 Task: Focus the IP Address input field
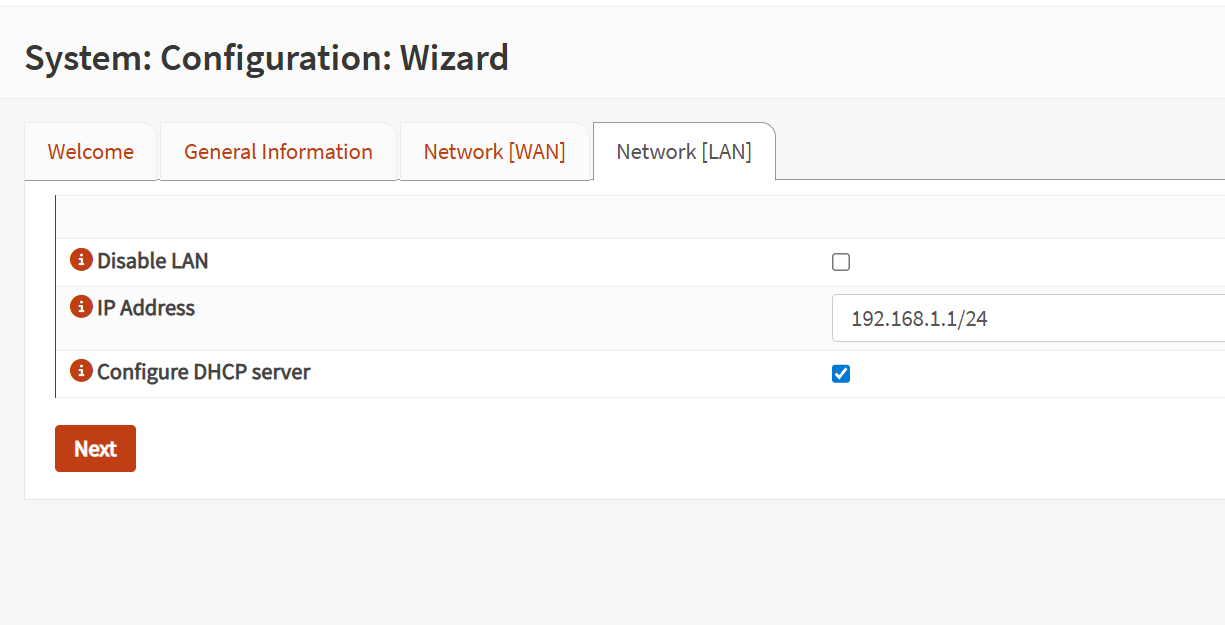point(1028,319)
